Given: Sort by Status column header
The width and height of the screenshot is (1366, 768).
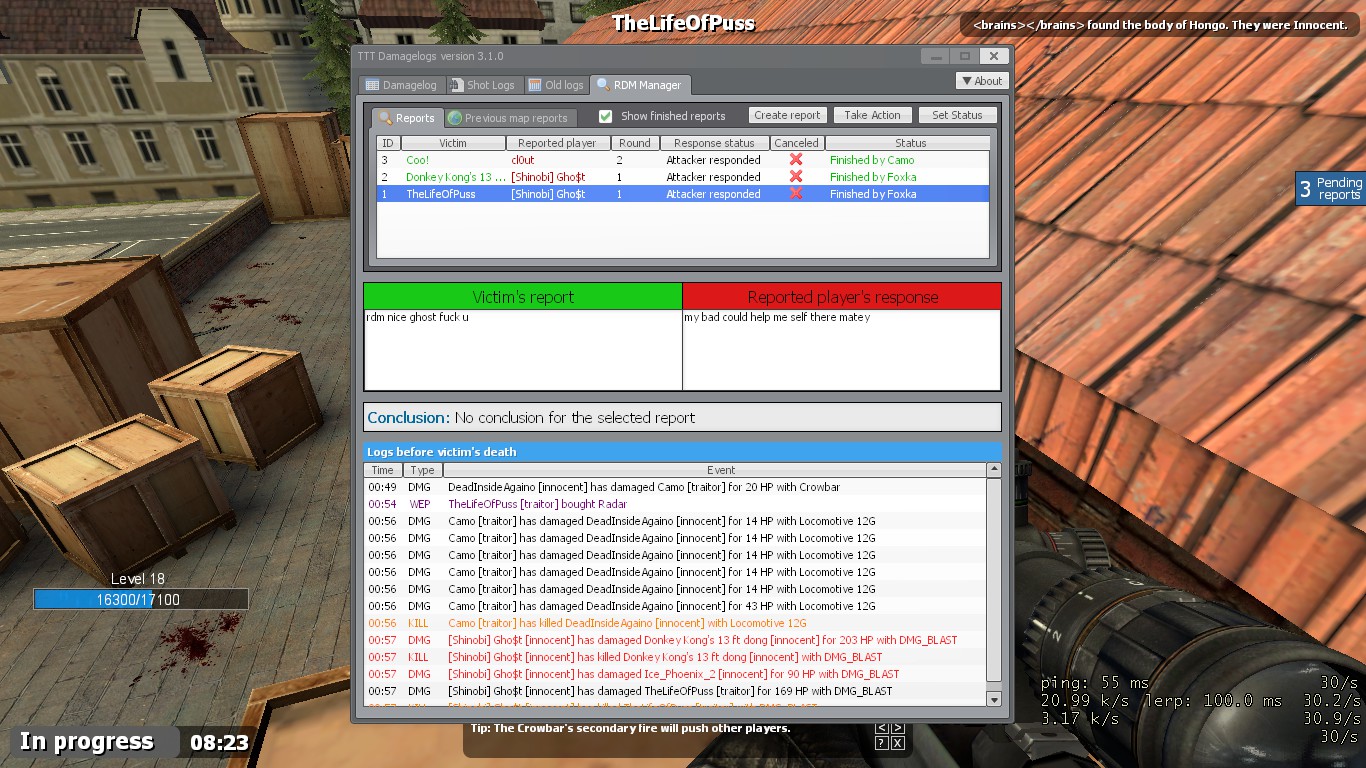Looking at the screenshot, I should (x=910, y=143).
